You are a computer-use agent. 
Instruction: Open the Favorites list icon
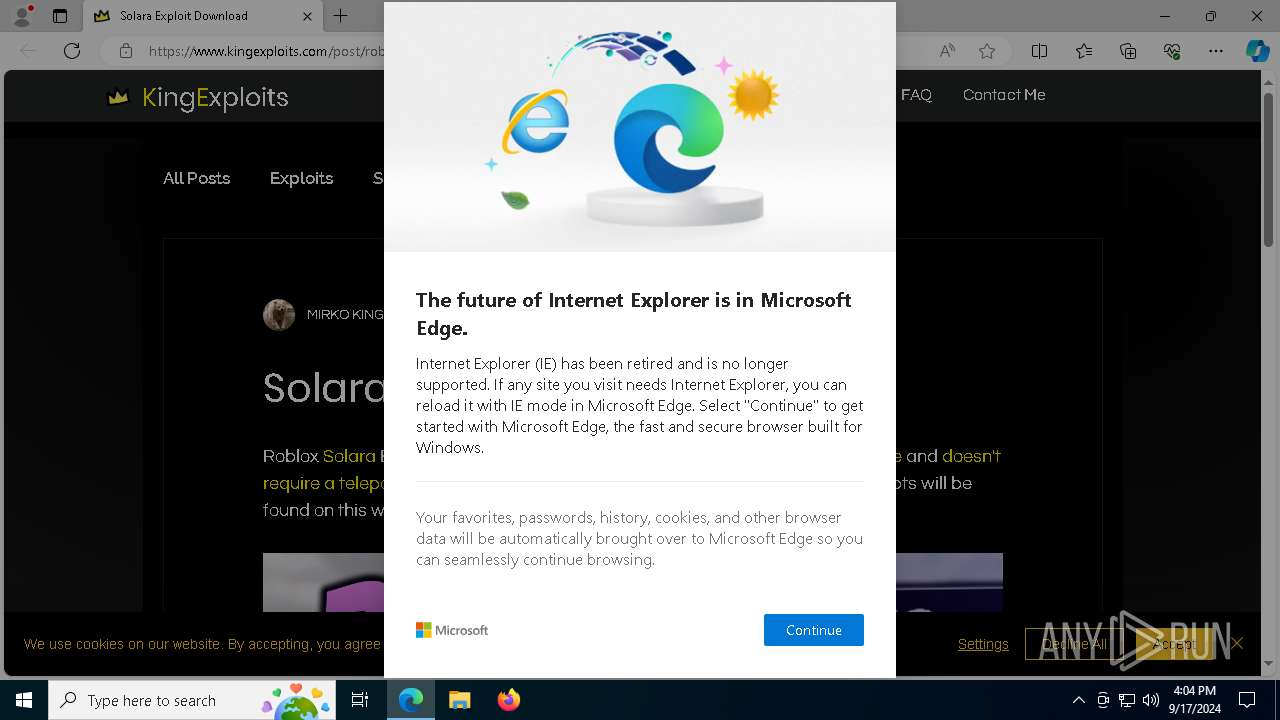coord(1084,51)
